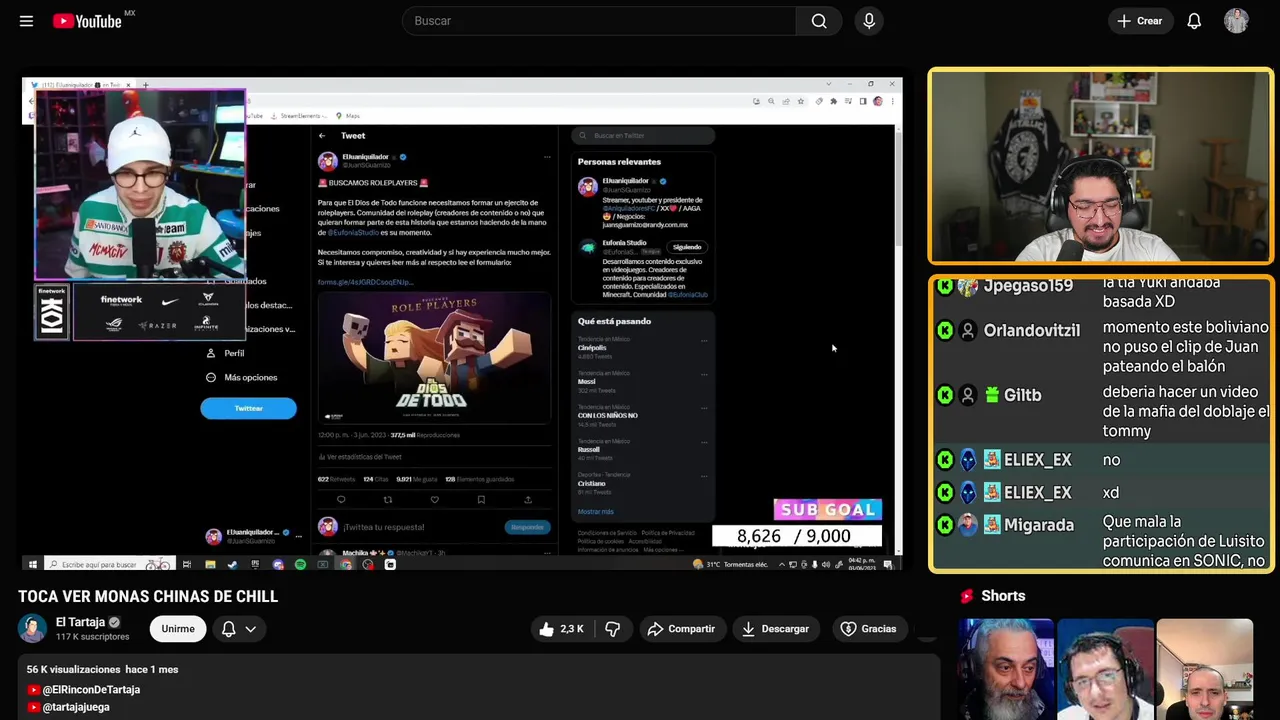Click the Spotify taskbar icon in video
This screenshot has height=720, width=1280.
pos(300,565)
